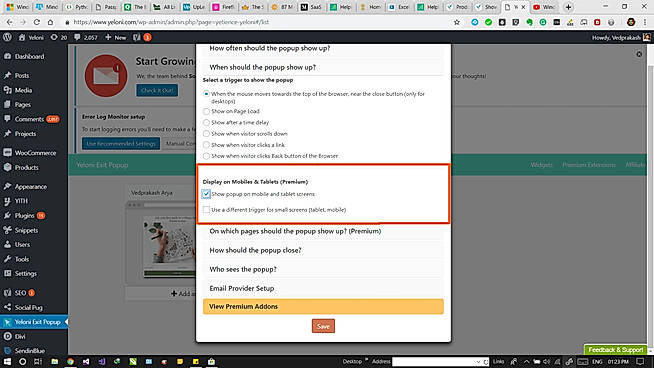Screen dimensions: 654x368
Task: Click the Social Pug icon
Action: (x=8, y=308)
